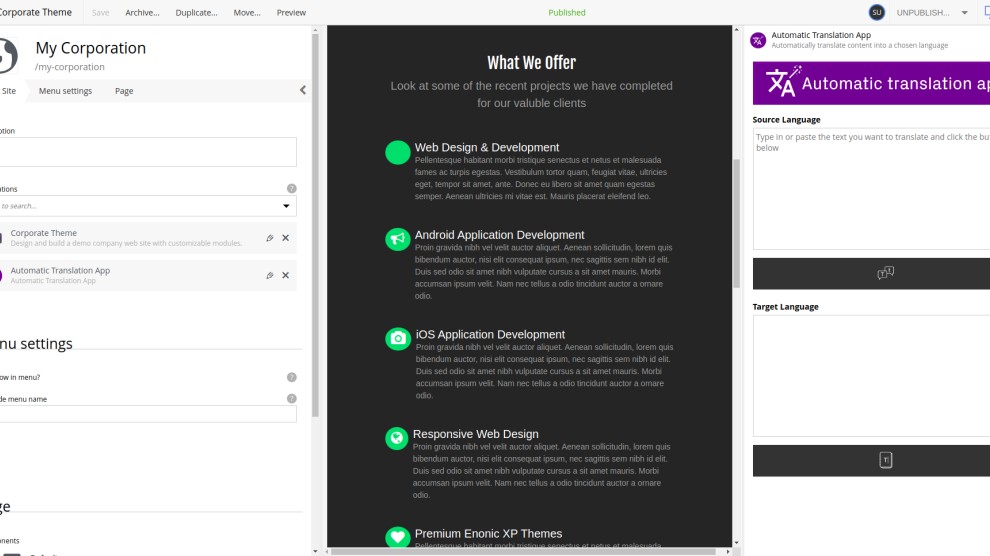This screenshot has width=990, height=556.
Task: Click the Android Application Development megaphone icon
Action: tap(398, 239)
